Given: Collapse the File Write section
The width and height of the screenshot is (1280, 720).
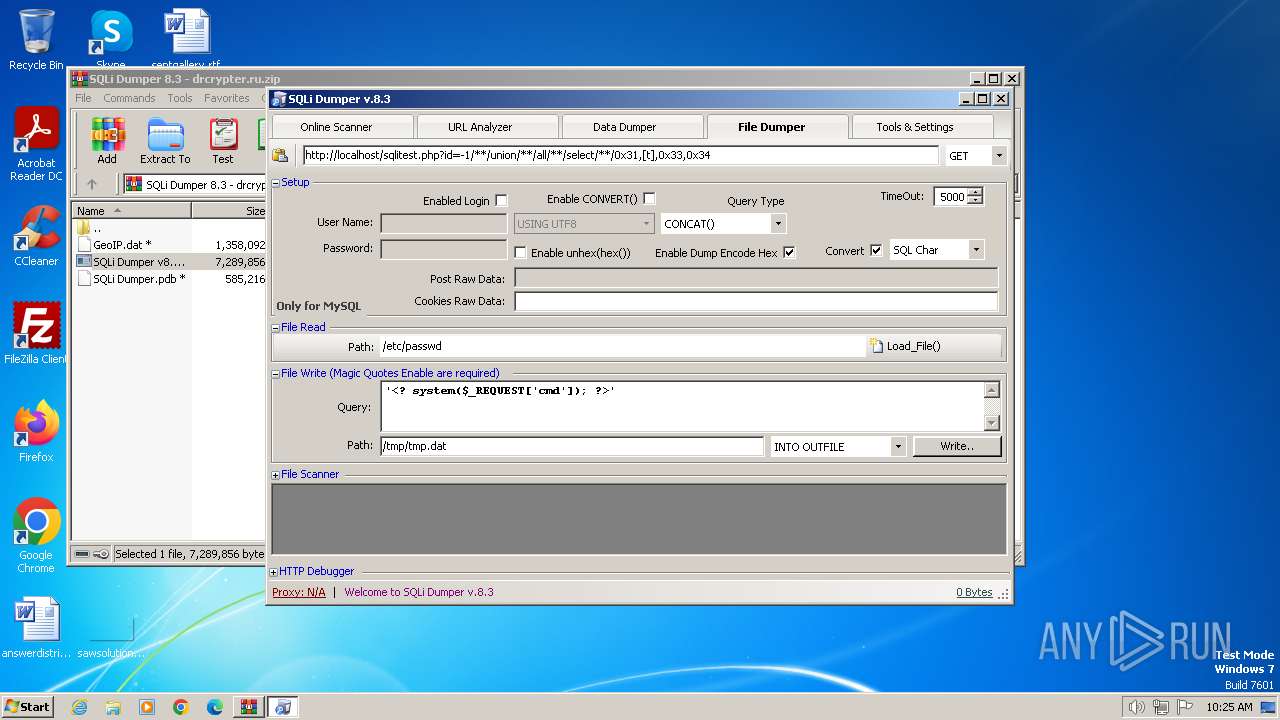Looking at the screenshot, I should 275,374.
